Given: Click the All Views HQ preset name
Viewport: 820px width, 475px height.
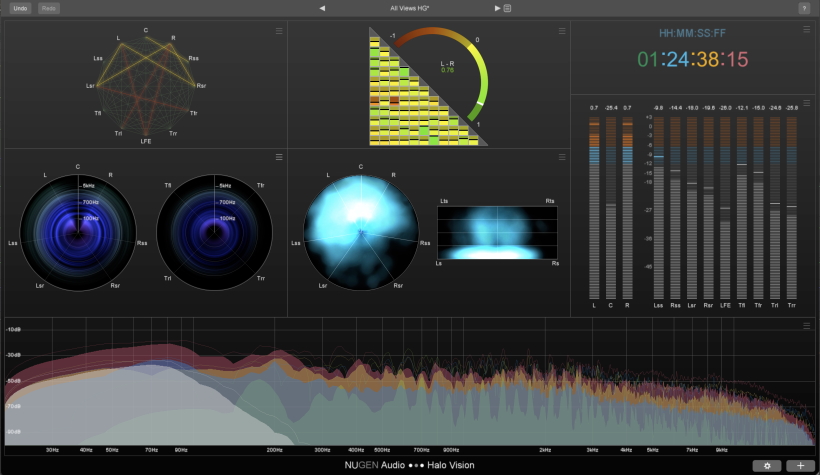Looking at the screenshot, I should coord(410,8).
